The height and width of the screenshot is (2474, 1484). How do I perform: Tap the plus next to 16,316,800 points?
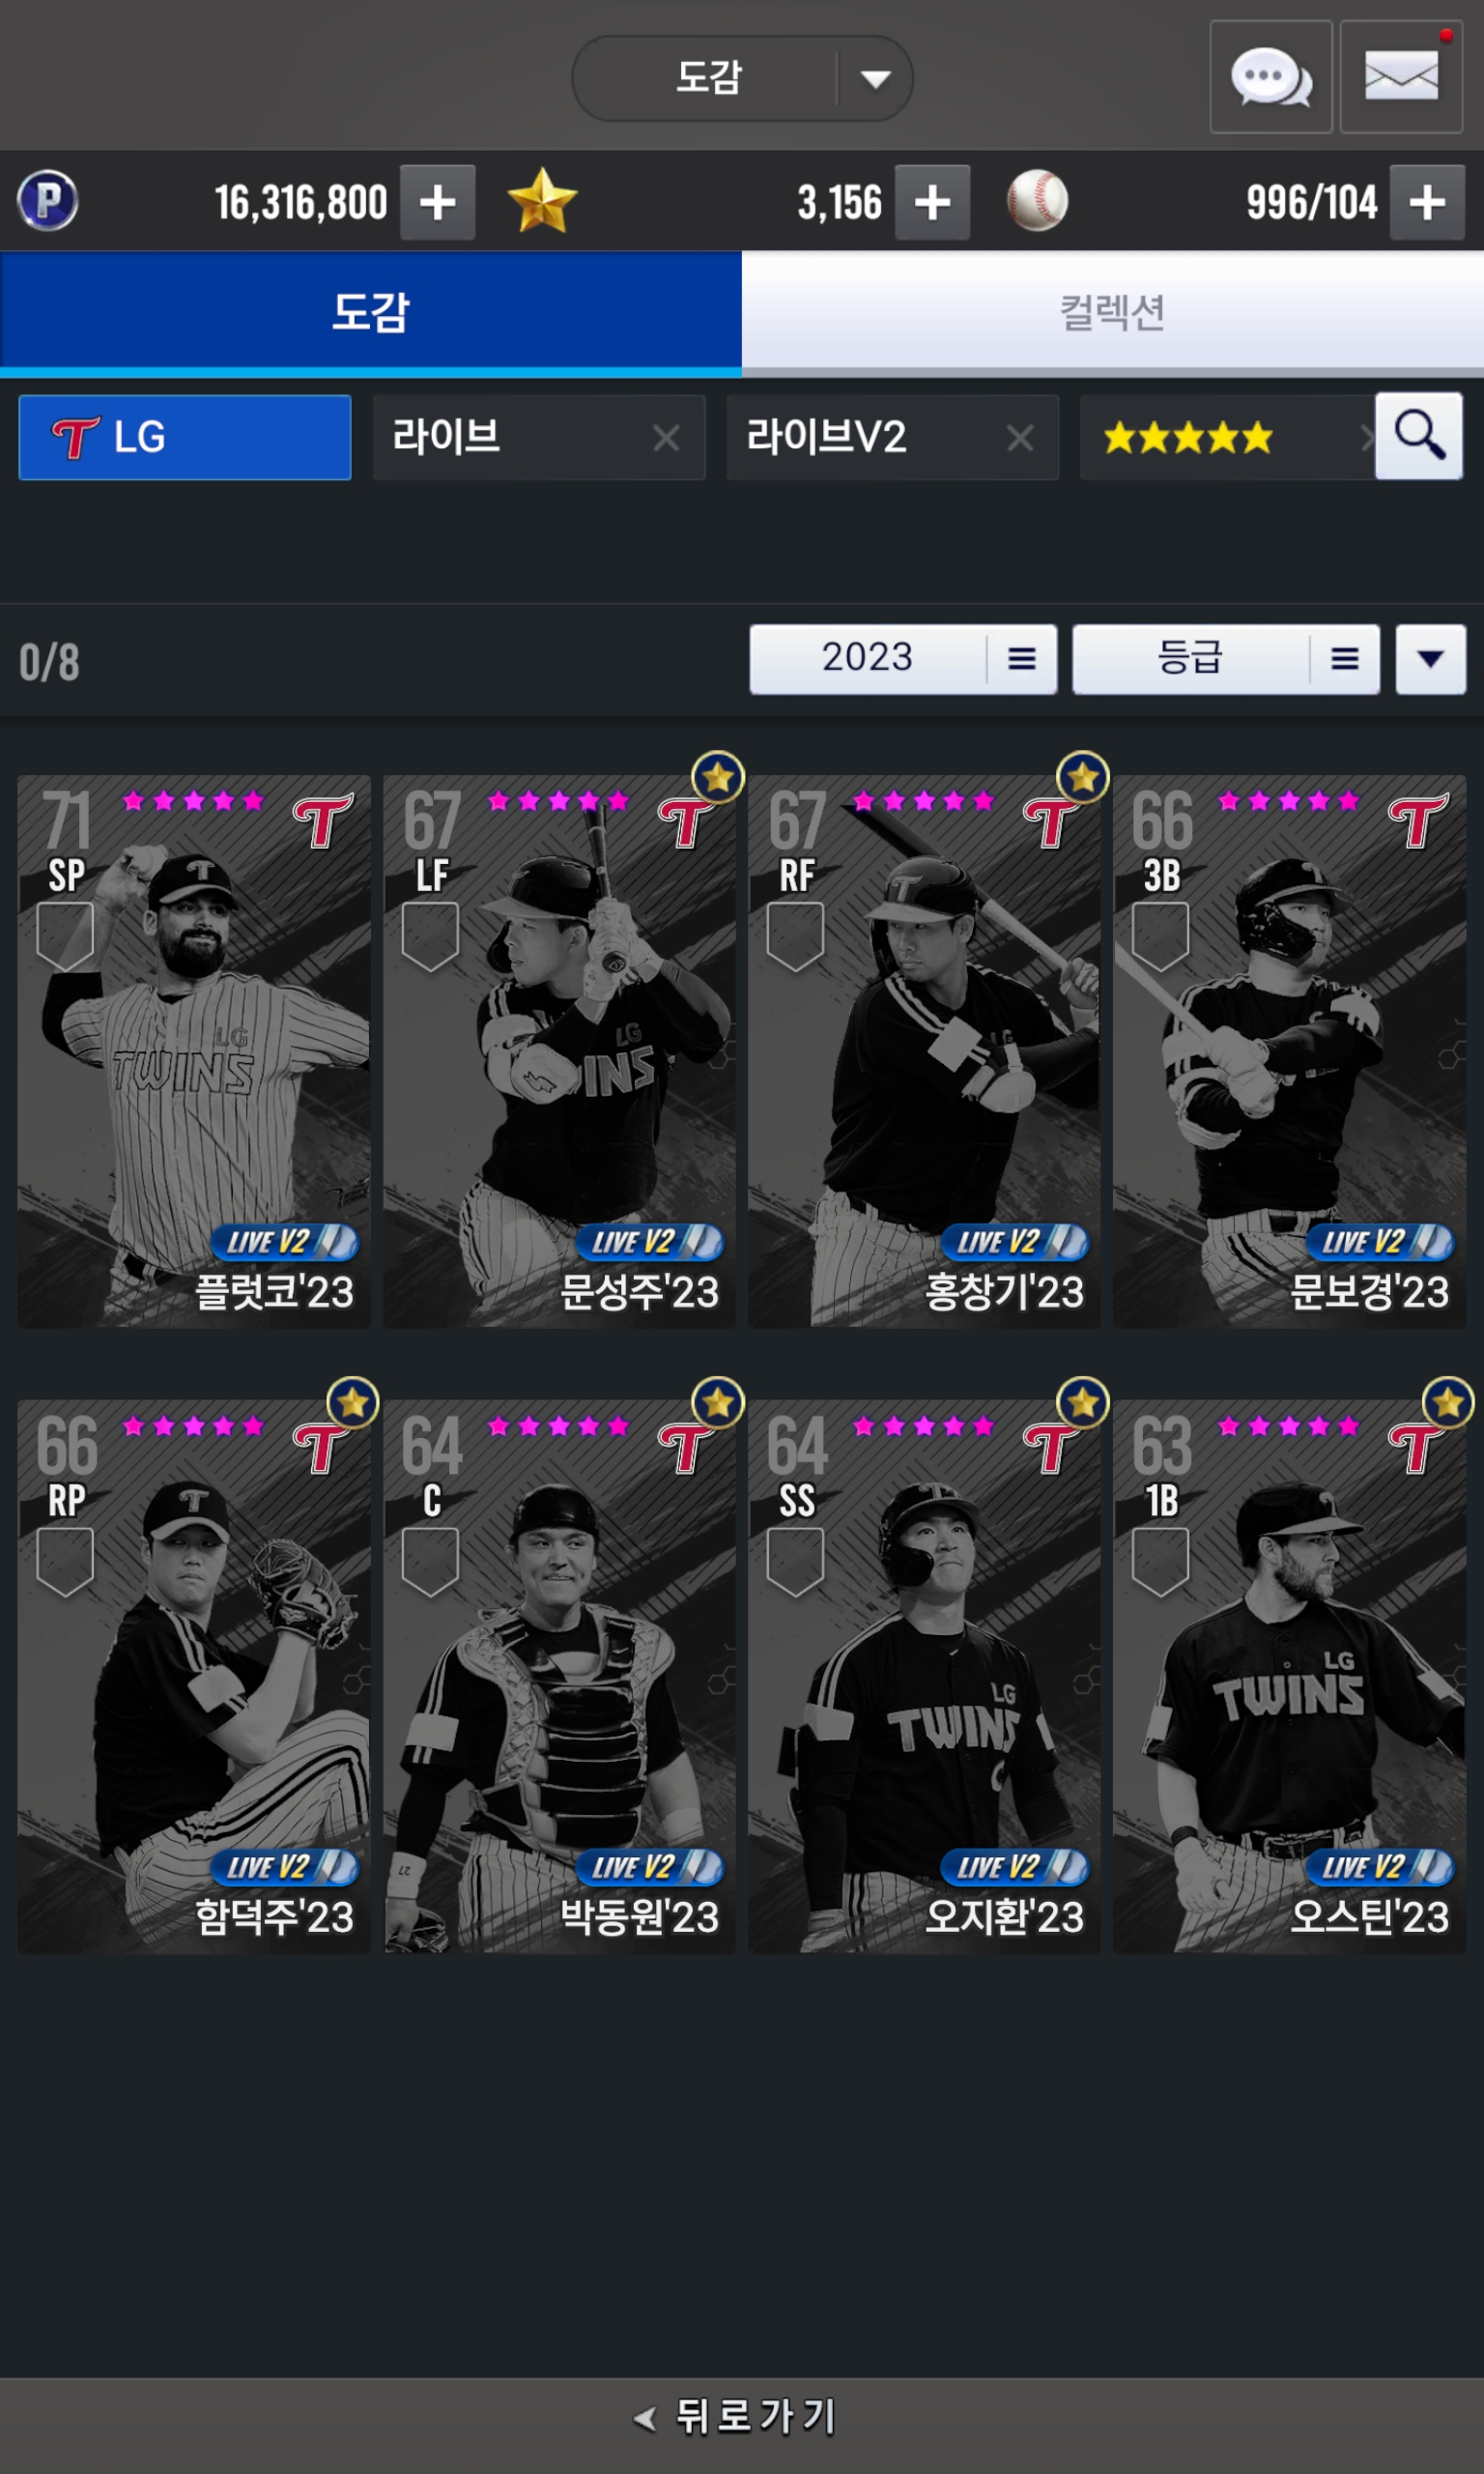point(438,202)
